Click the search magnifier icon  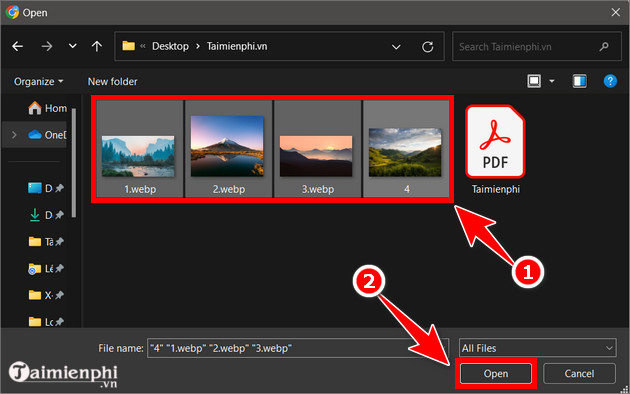(604, 47)
